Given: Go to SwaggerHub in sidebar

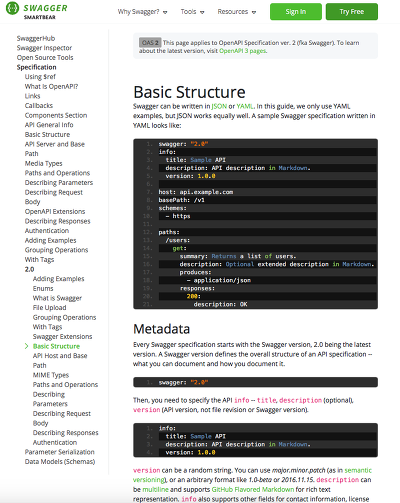Looking at the screenshot, I should (36, 38).
